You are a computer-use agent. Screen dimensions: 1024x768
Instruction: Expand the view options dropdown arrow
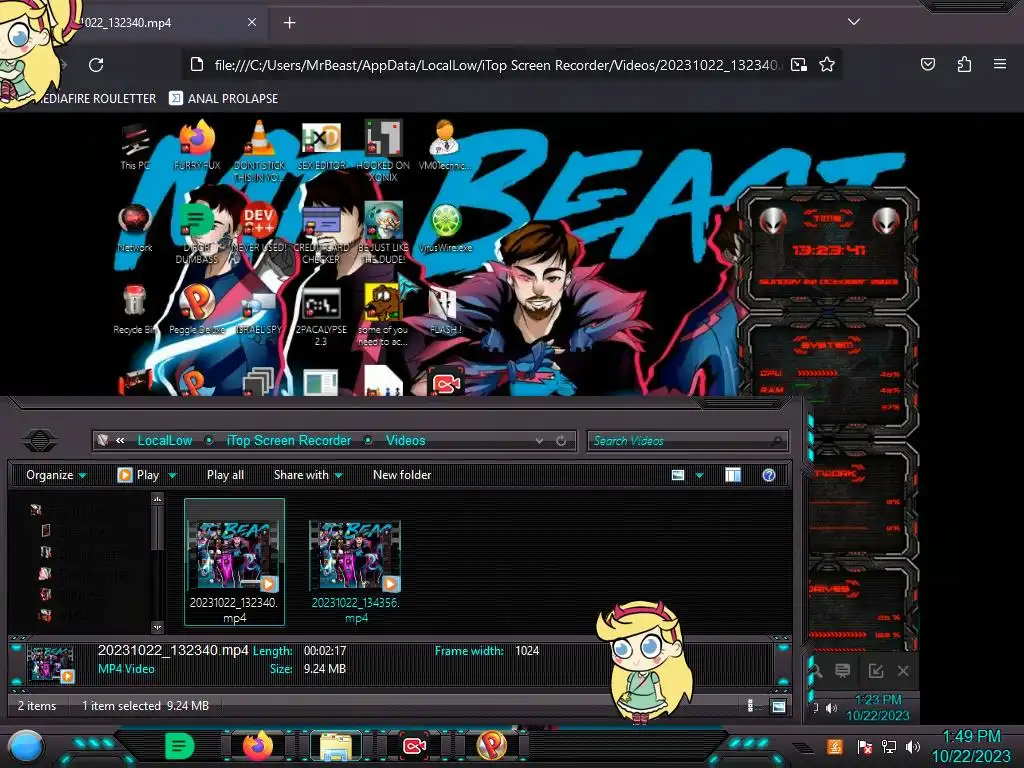(x=699, y=475)
